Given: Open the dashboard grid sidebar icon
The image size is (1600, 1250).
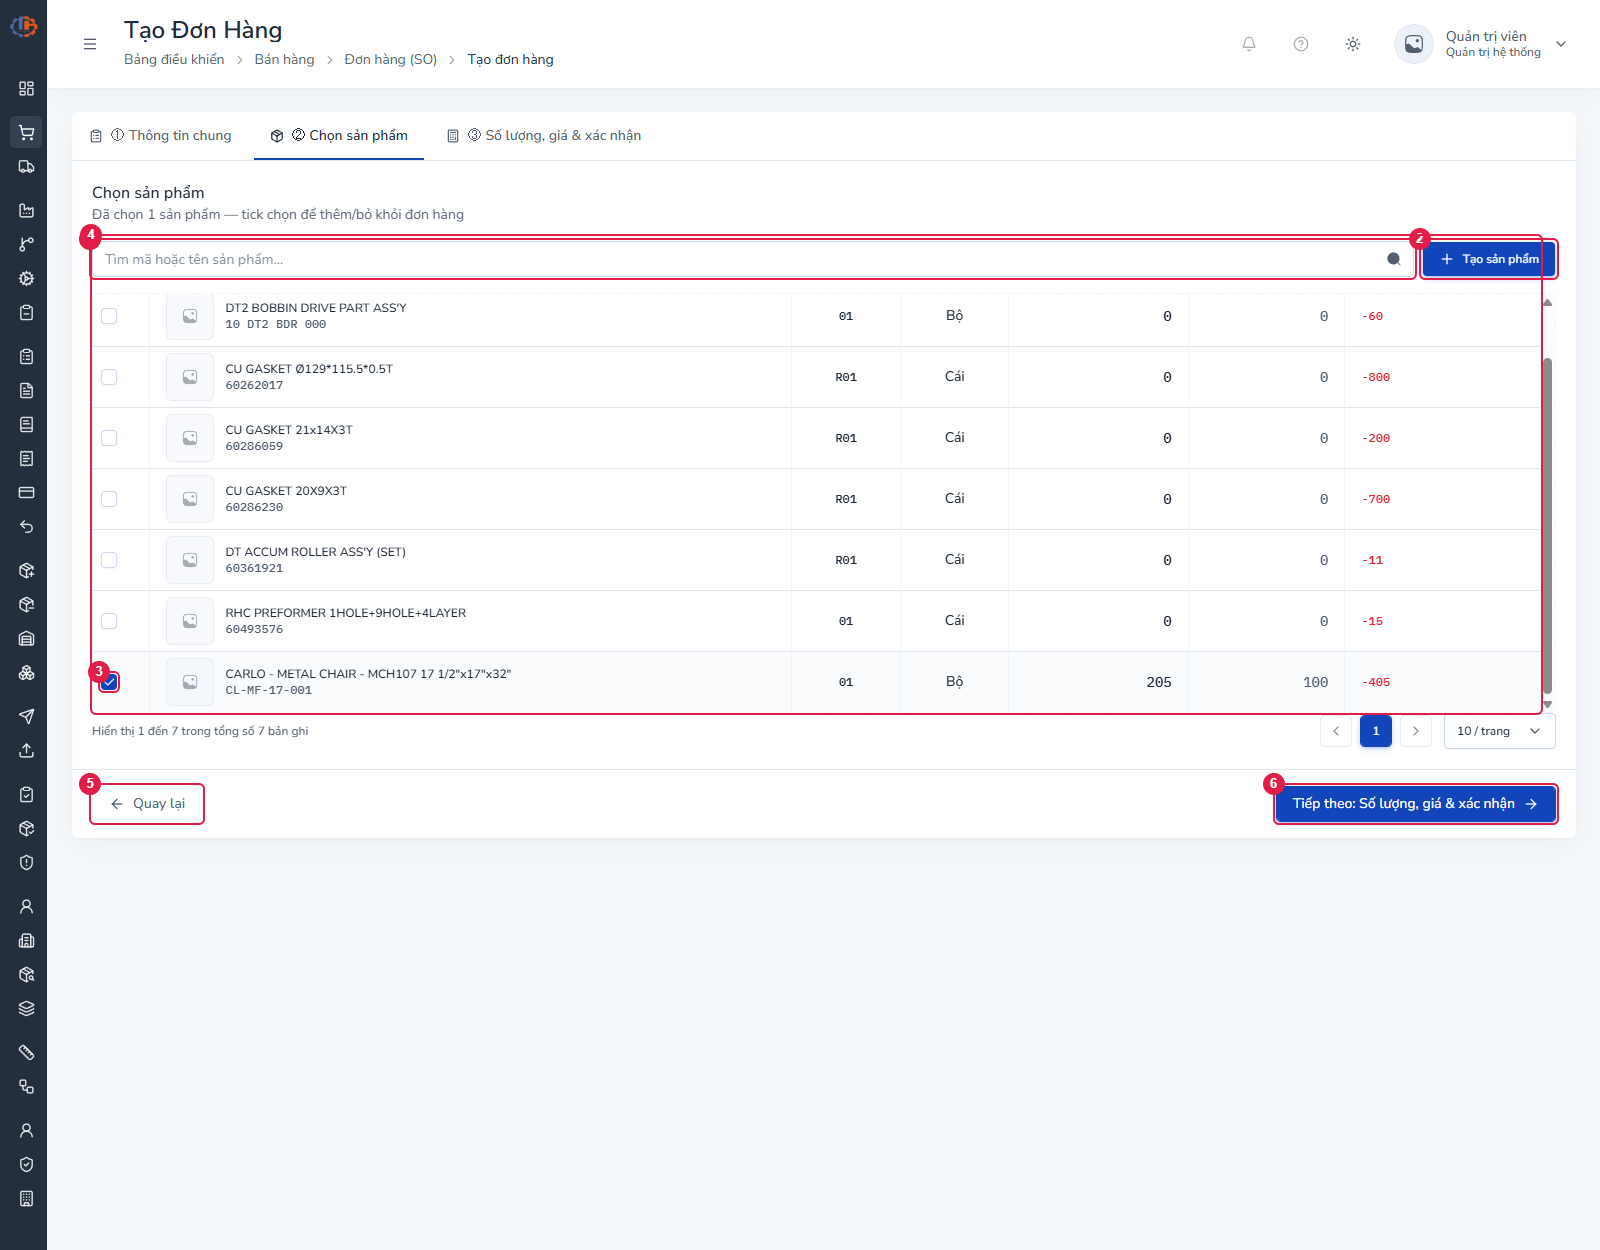Looking at the screenshot, I should click(x=27, y=88).
